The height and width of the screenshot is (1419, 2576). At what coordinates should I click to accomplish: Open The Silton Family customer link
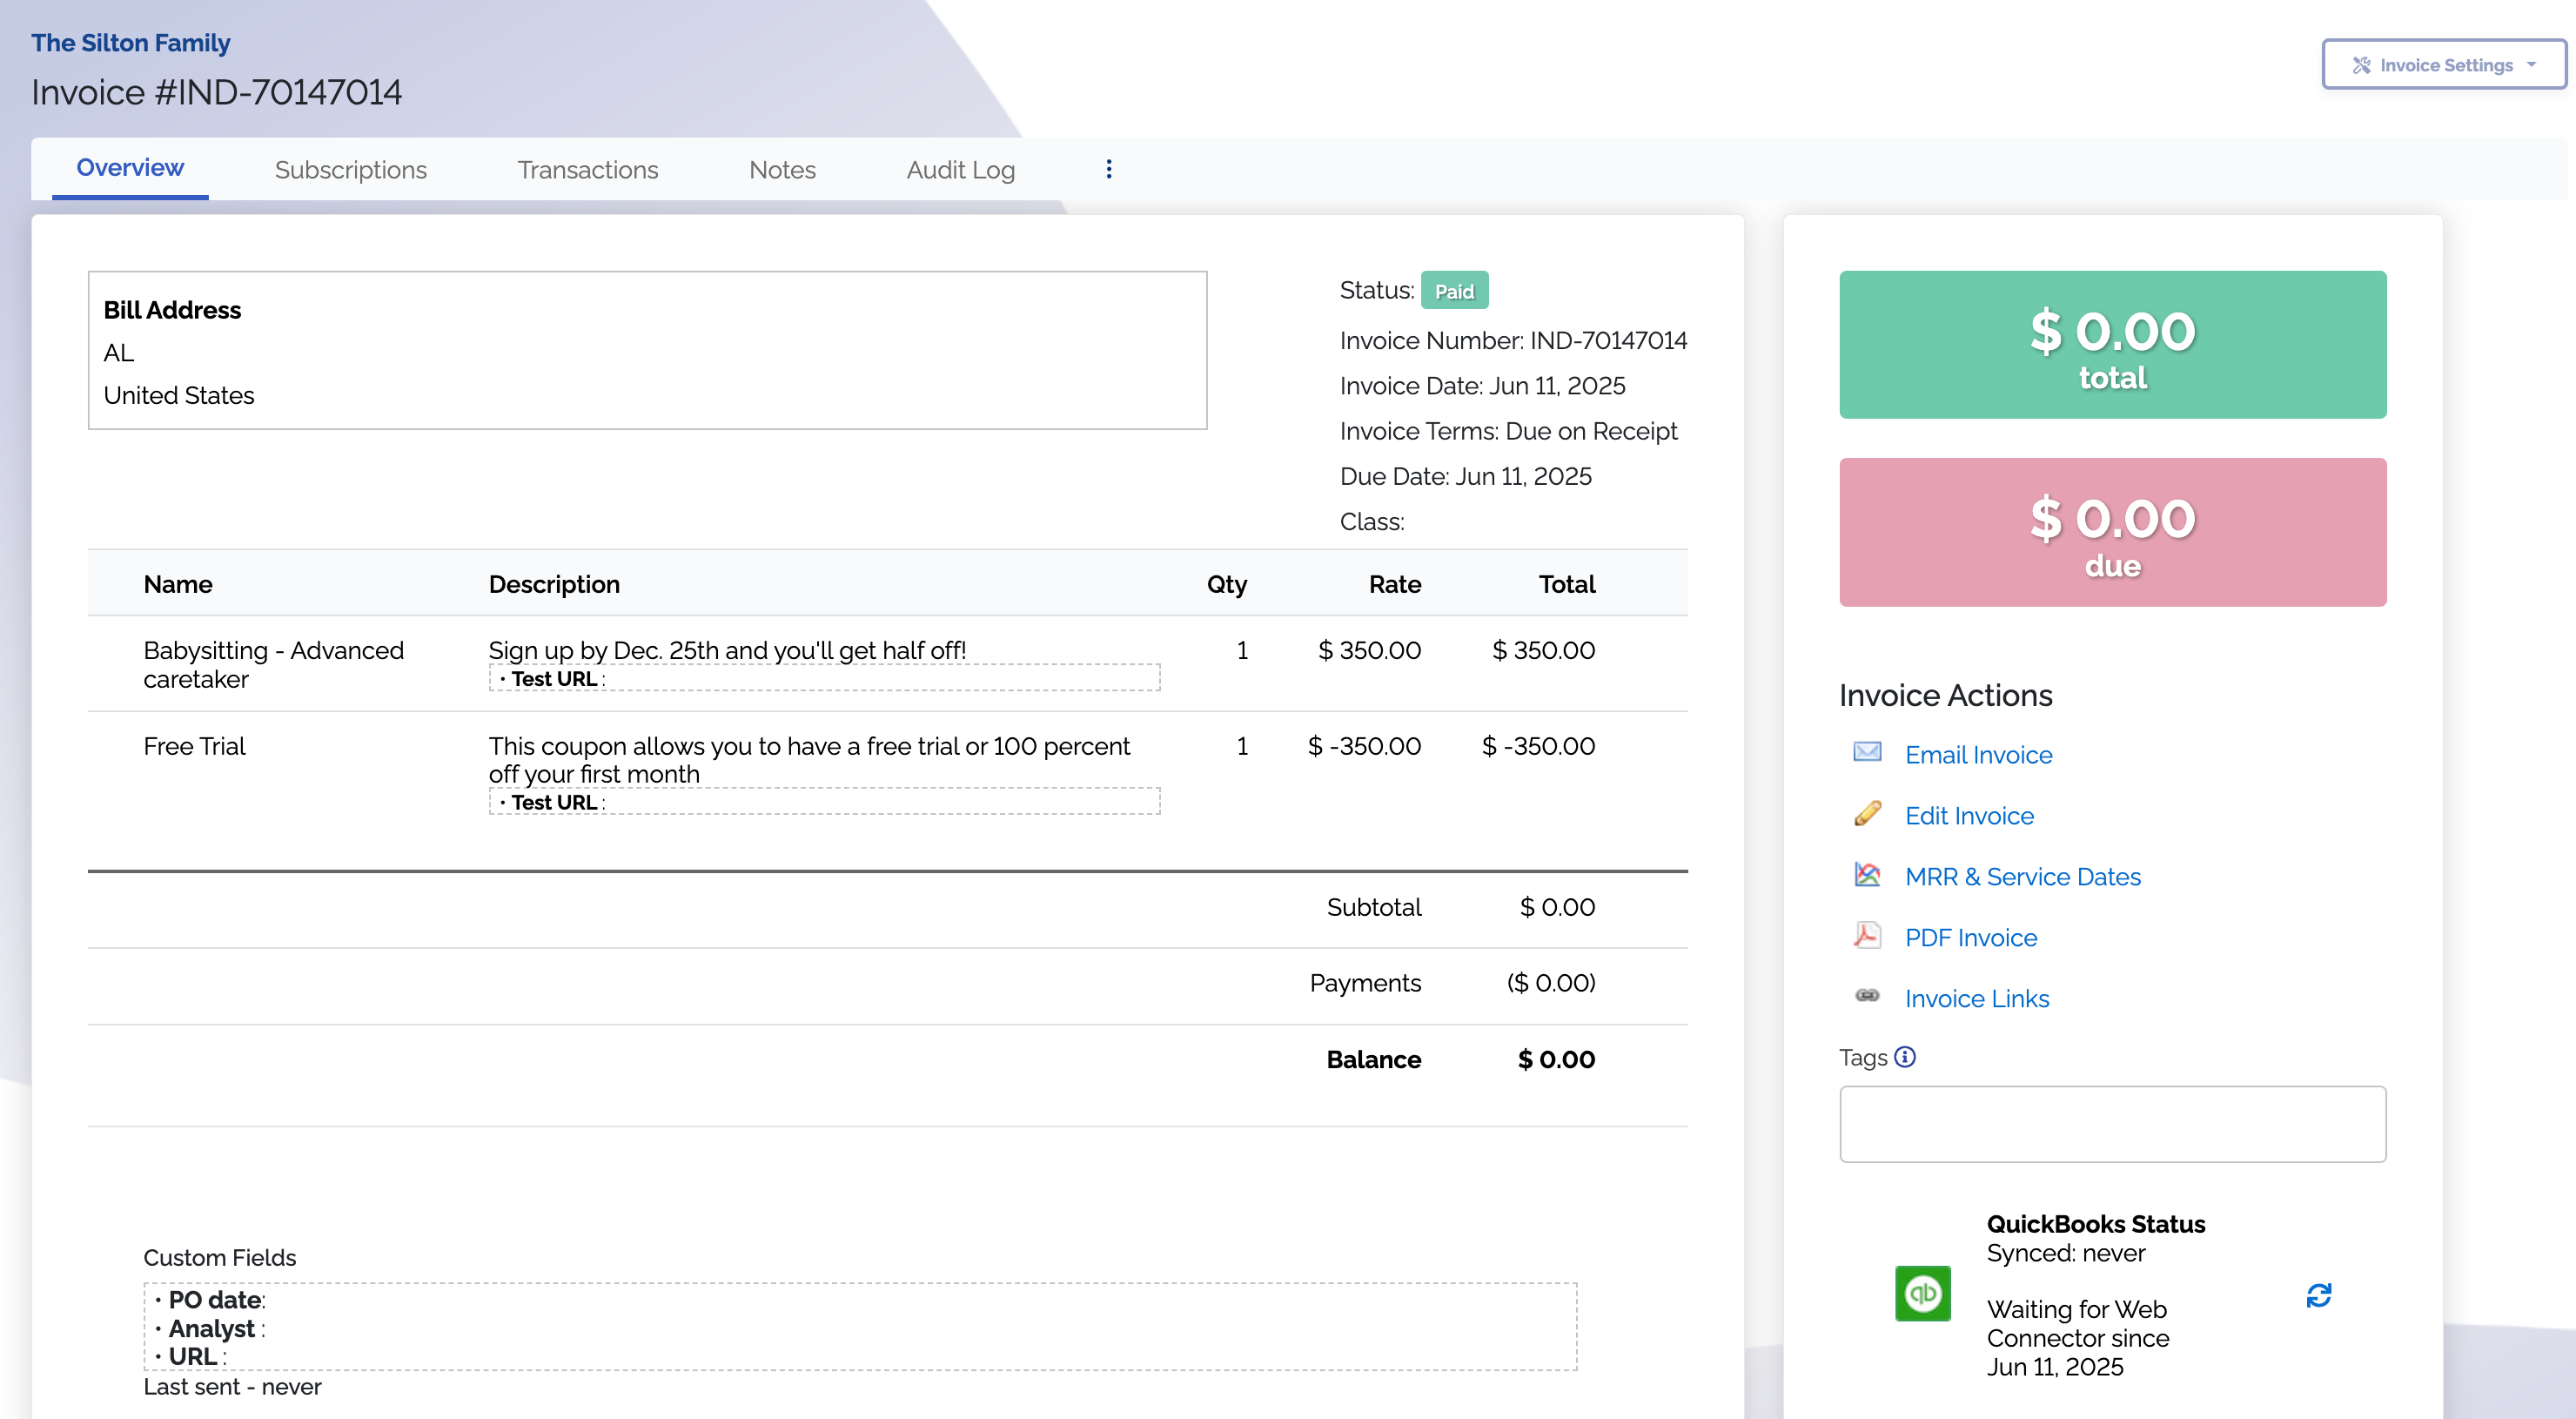pos(130,43)
